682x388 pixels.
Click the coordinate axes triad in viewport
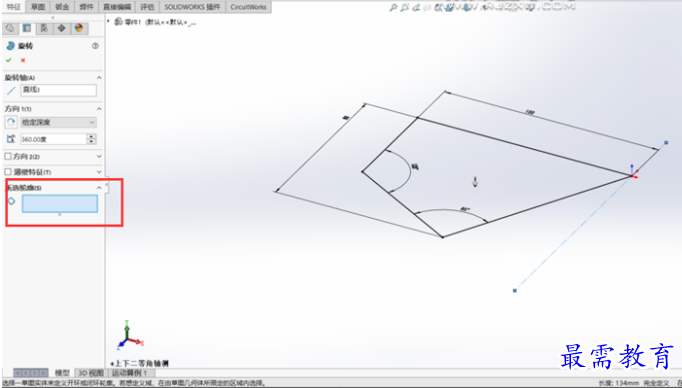coord(130,335)
